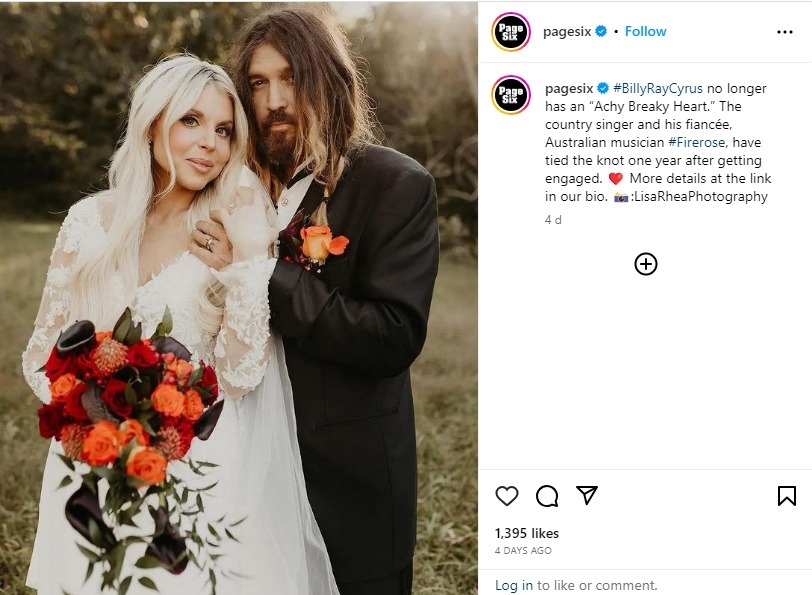Screen dimensions: 812x595
Task: Open the three-dot more options menu
Action: (x=785, y=32)
